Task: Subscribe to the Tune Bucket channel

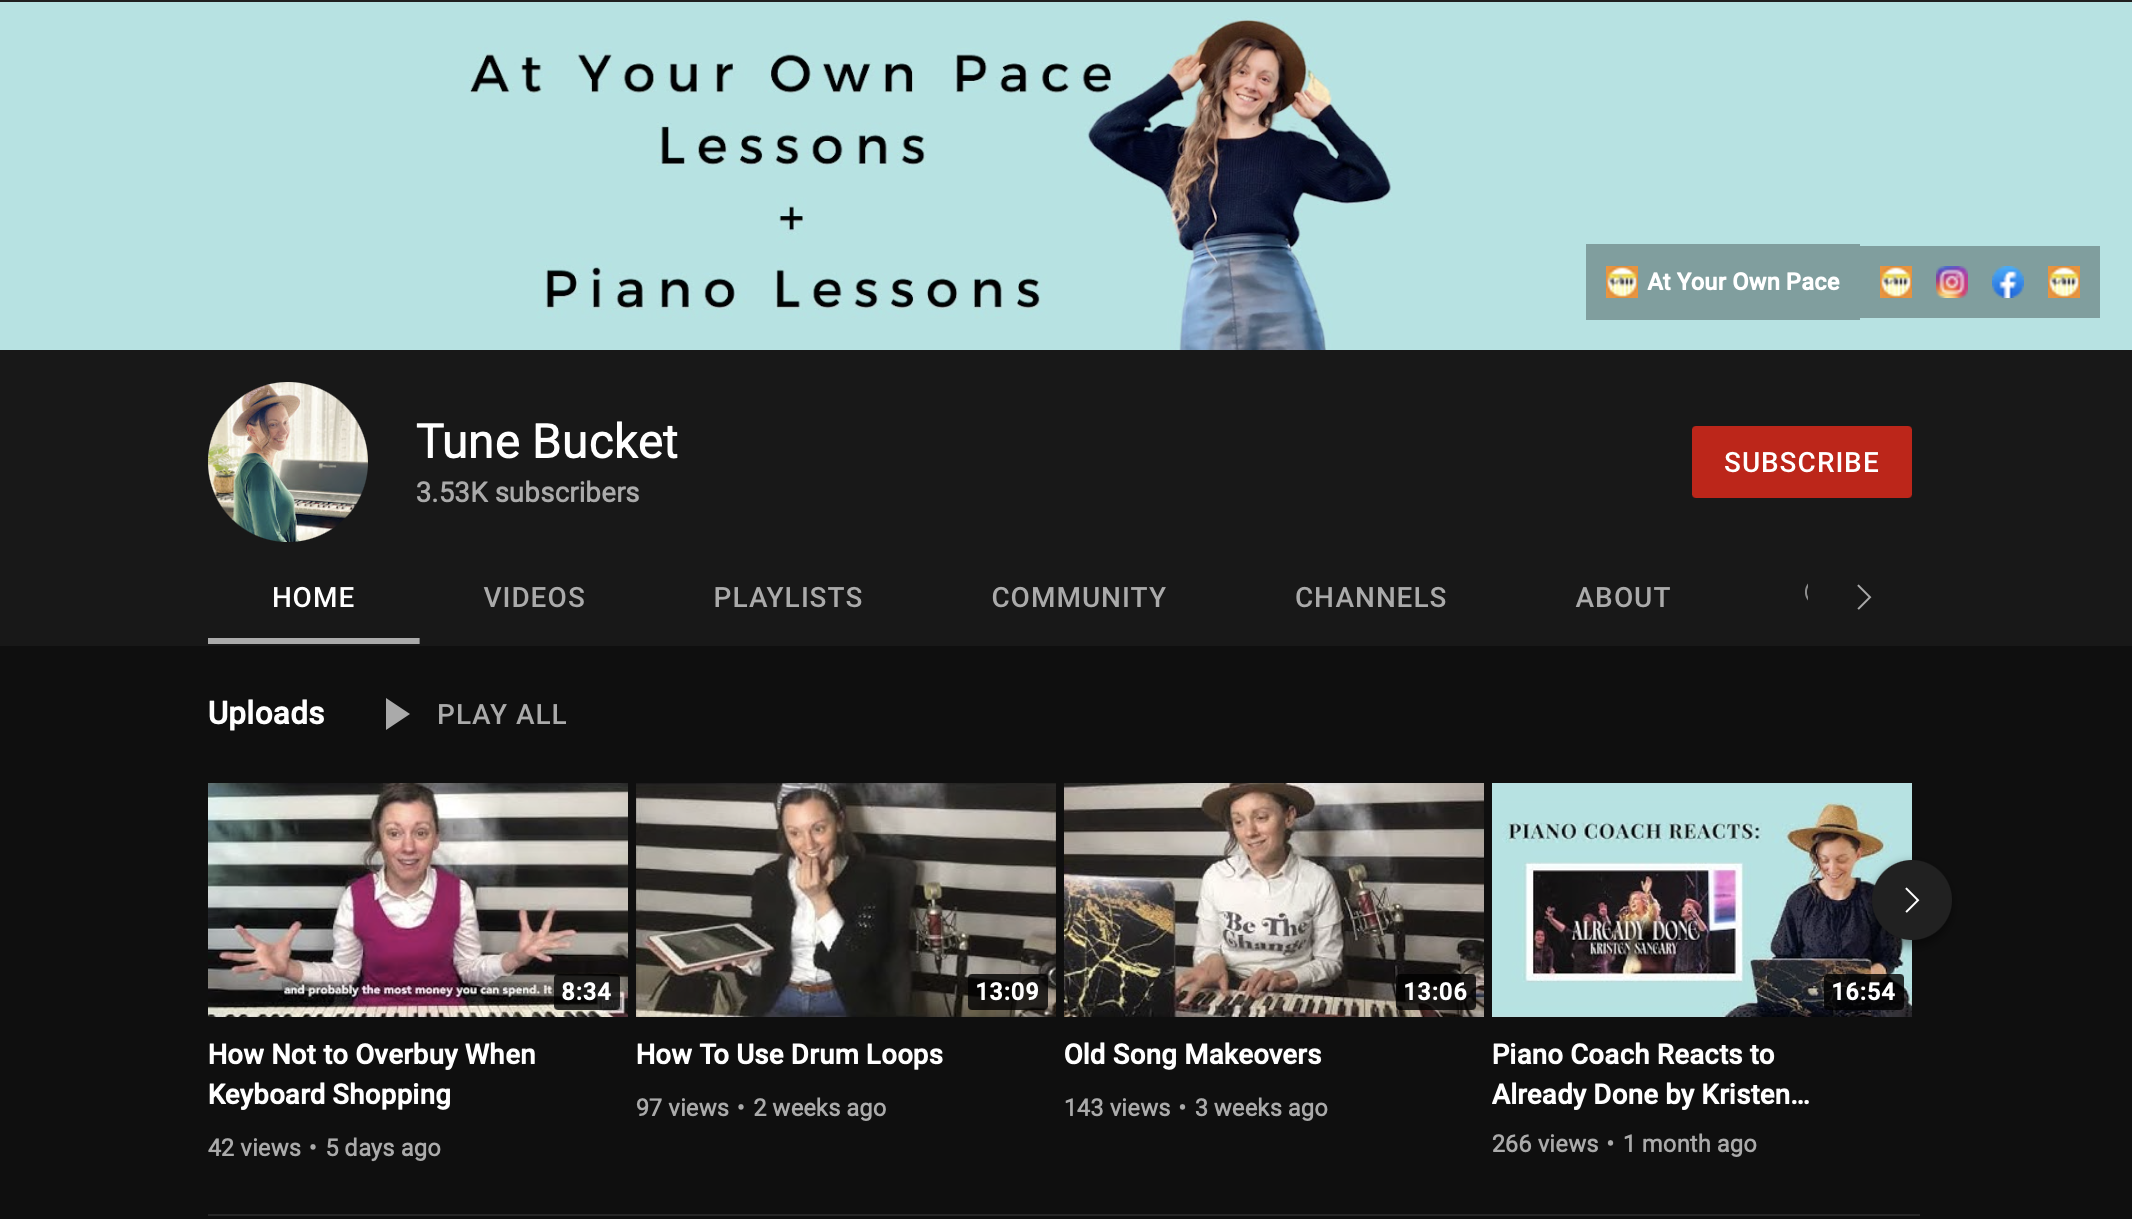Action: tap(1801, 462)
